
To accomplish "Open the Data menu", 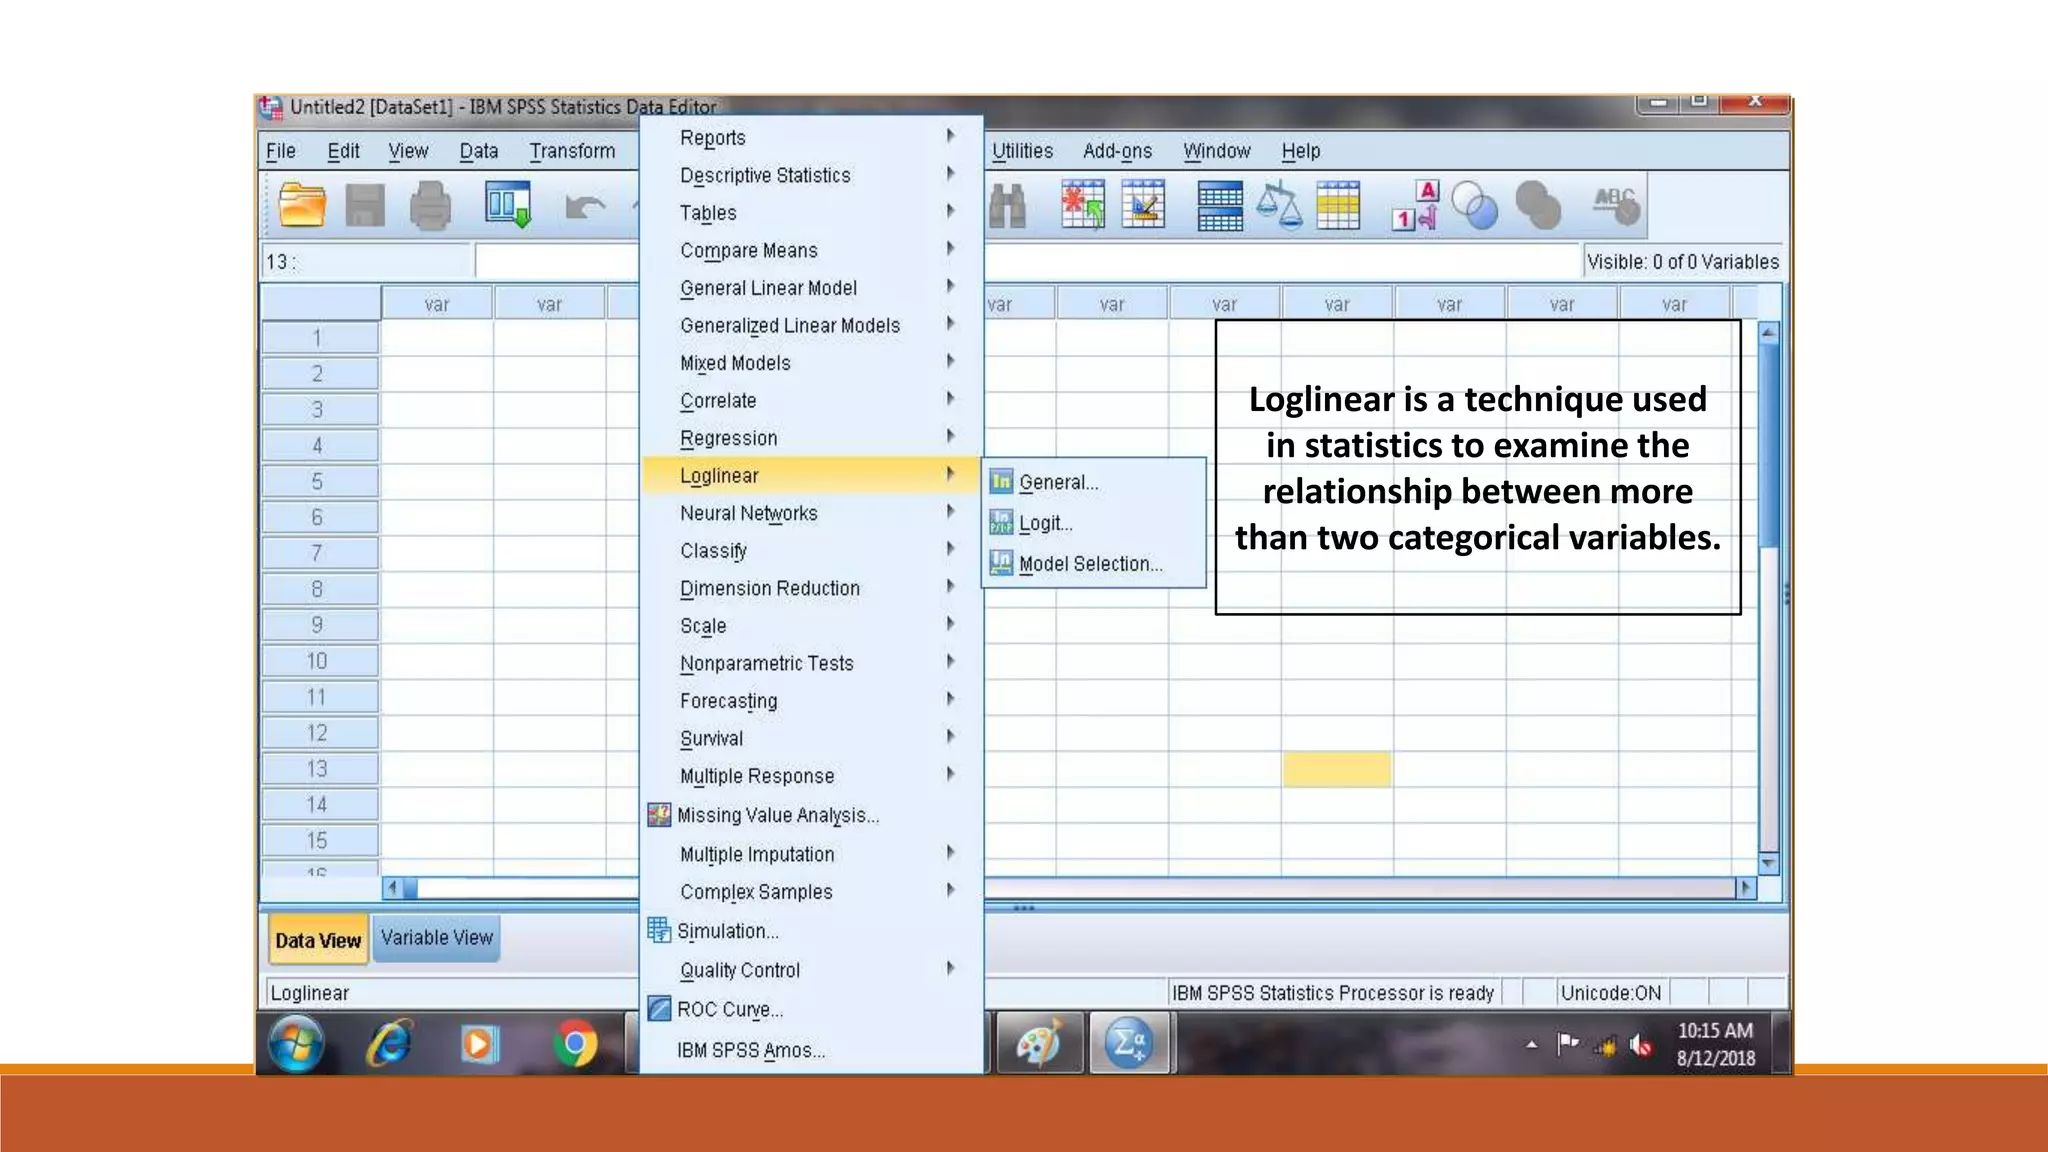I will 479,151.
